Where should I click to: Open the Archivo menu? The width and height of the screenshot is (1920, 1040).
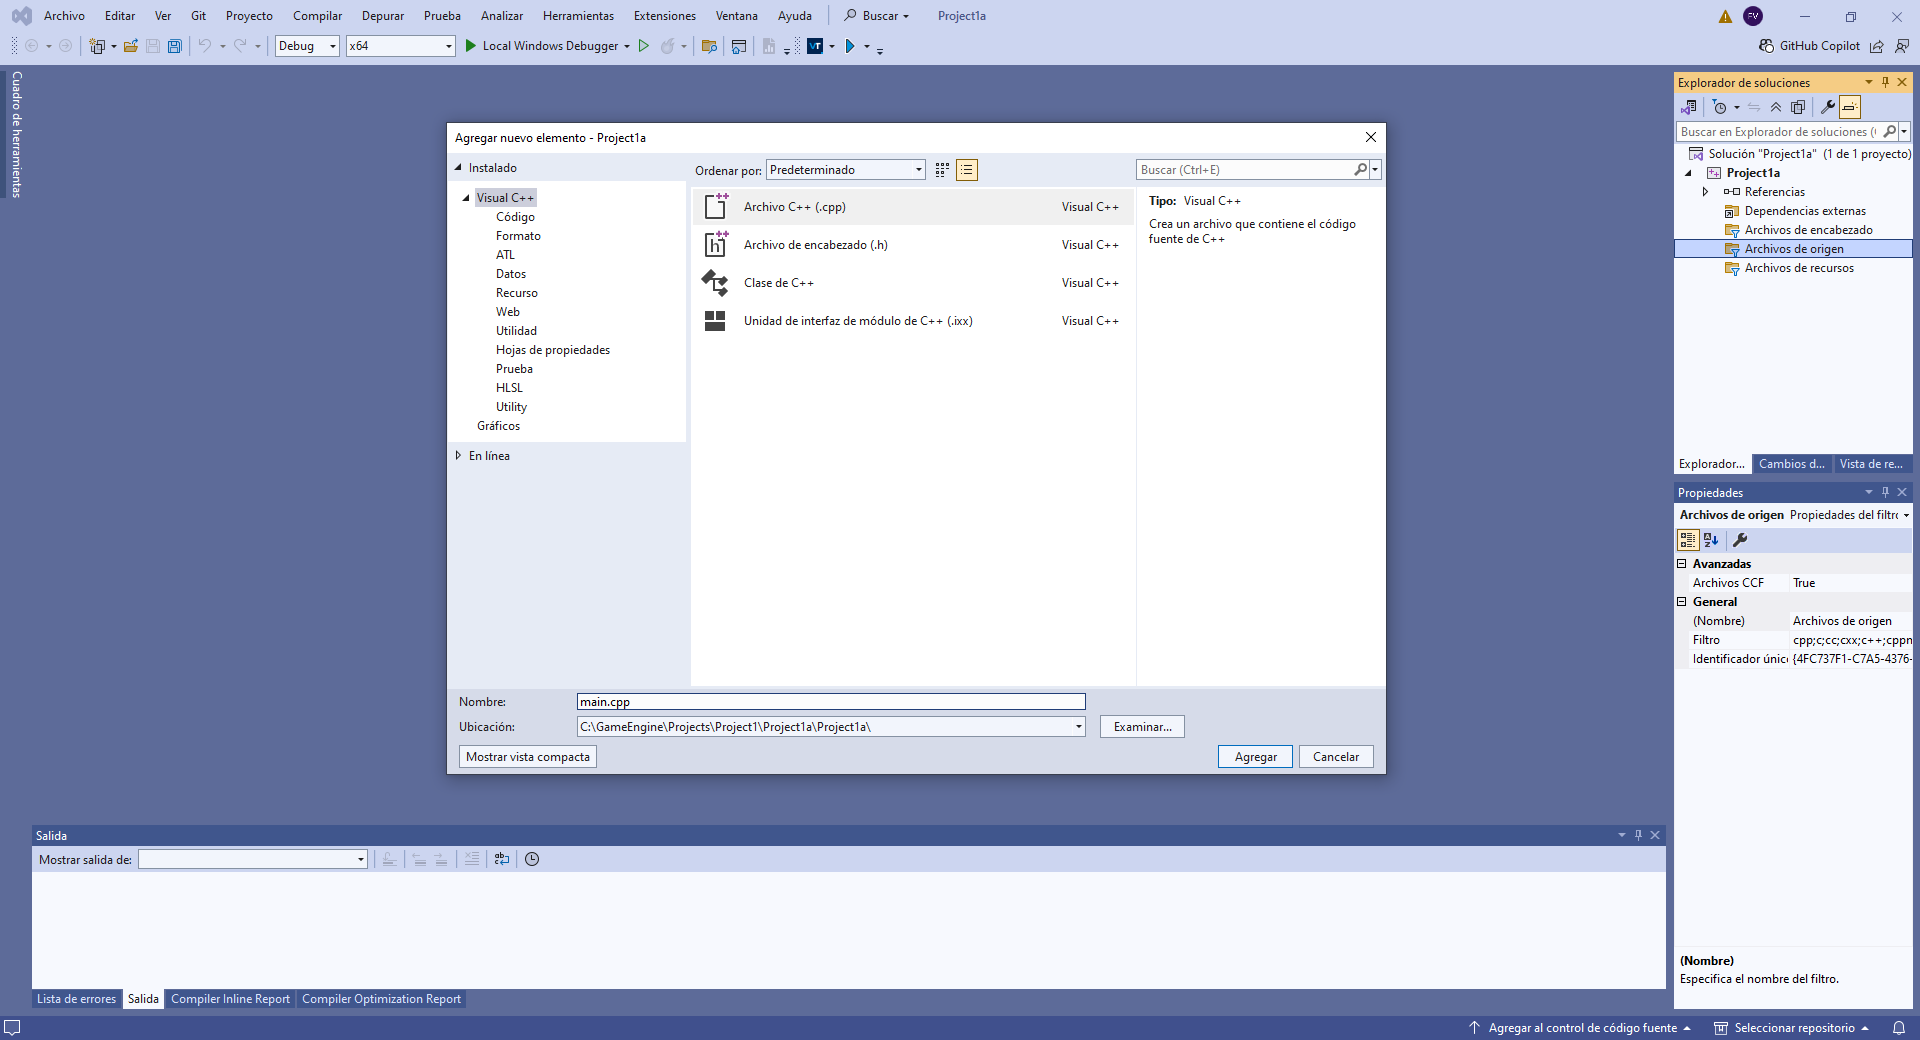[x=64, y=16]
